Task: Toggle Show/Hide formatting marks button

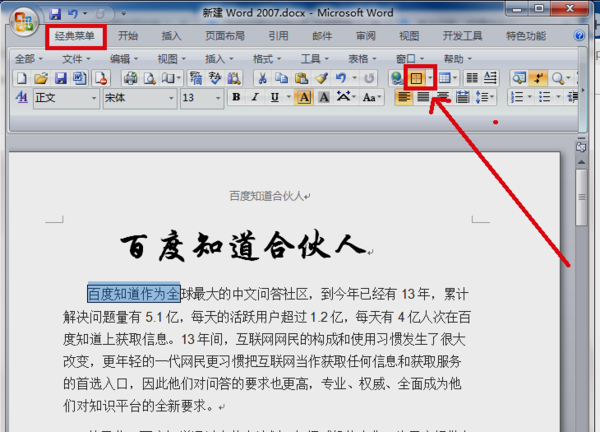Action: pos(538,78)
